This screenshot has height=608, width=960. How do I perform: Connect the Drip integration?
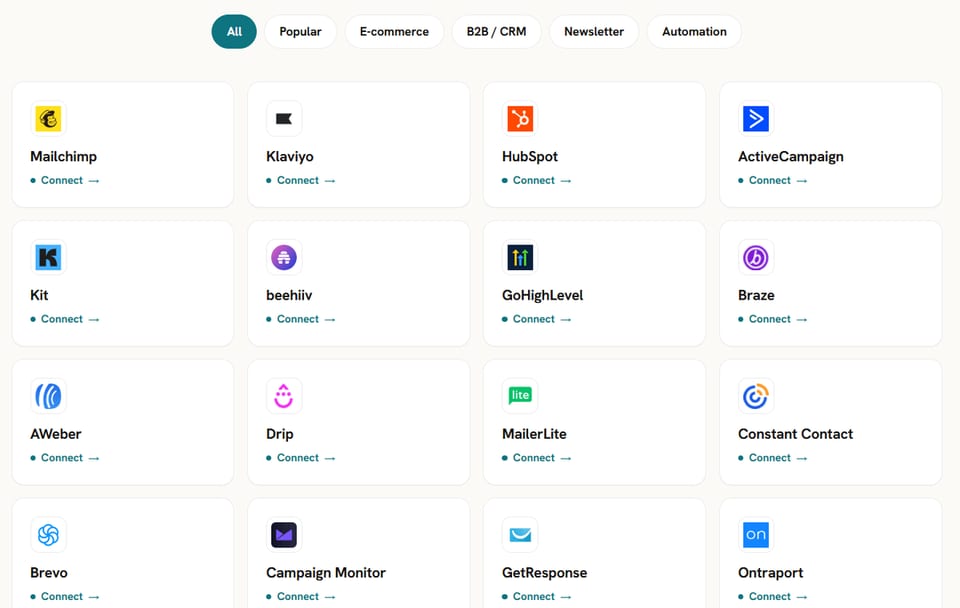[301, 458]
